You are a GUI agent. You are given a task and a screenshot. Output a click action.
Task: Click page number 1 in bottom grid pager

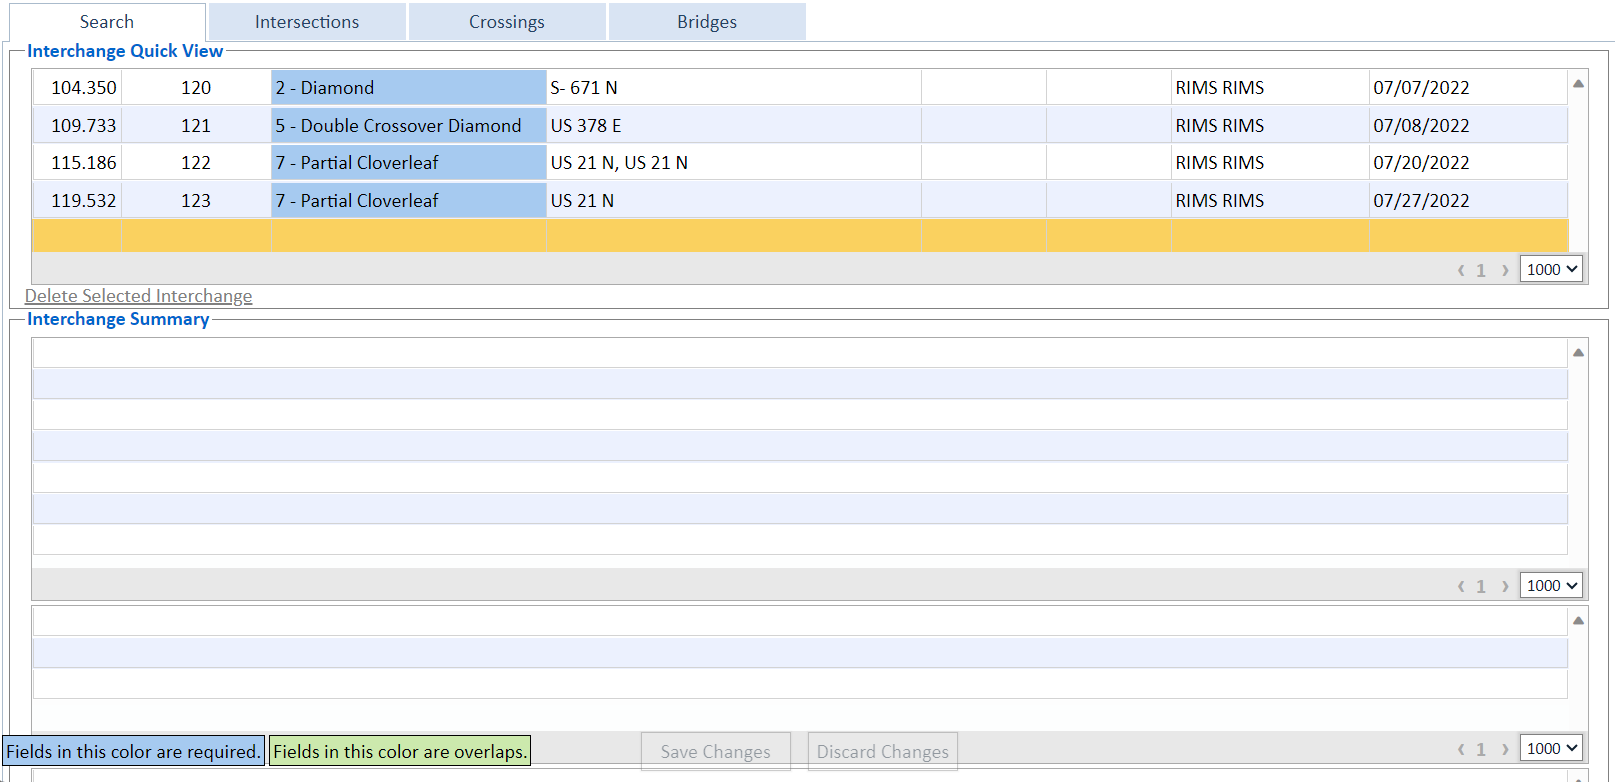tap(1481, 749)
